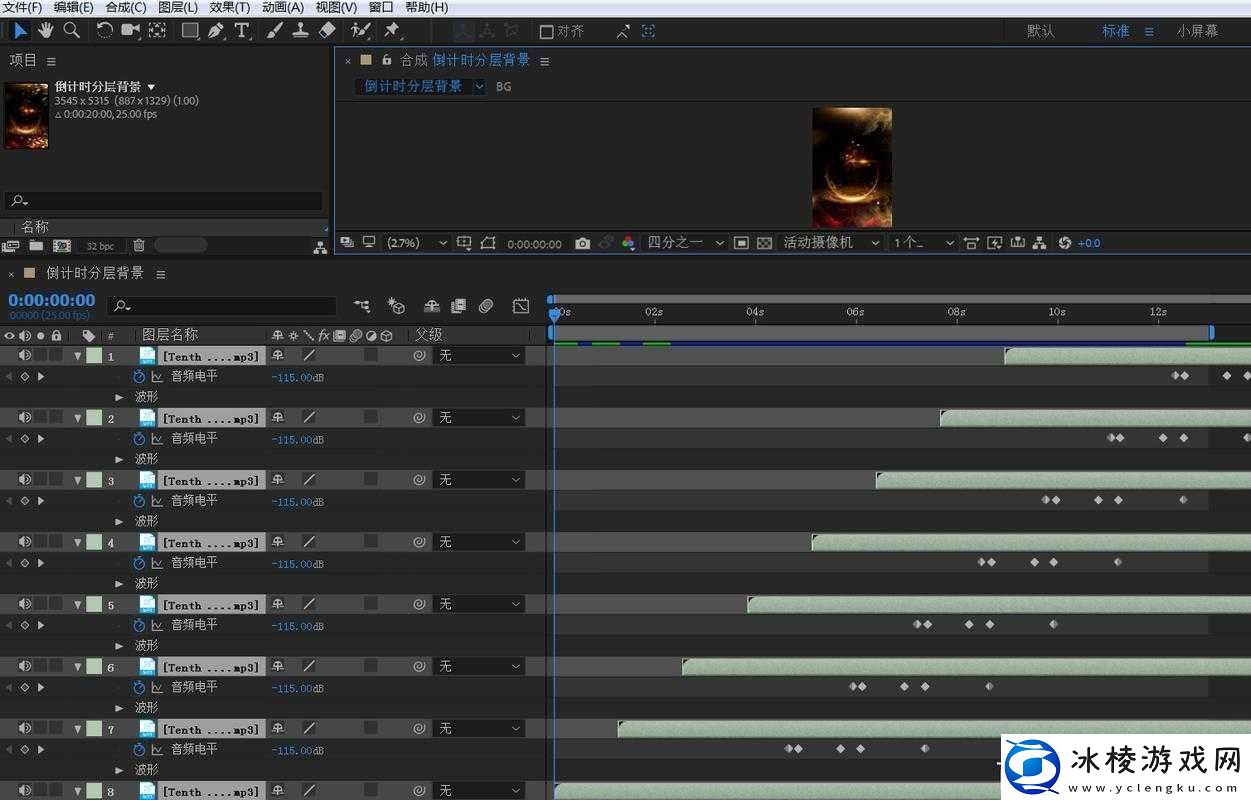Open the 四分之一 resolution dropdown

tap(685, 243)
